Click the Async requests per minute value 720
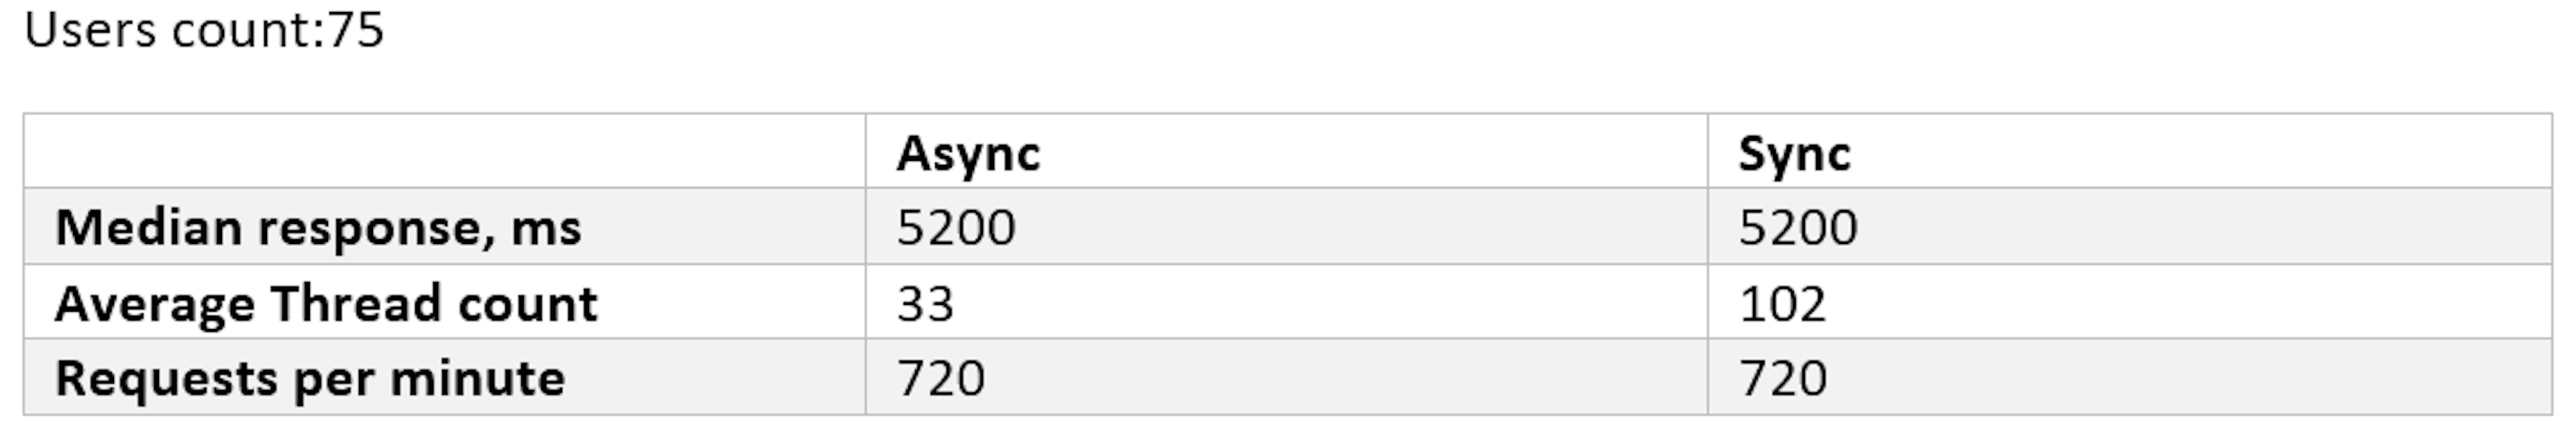 (x=941, y=379)
